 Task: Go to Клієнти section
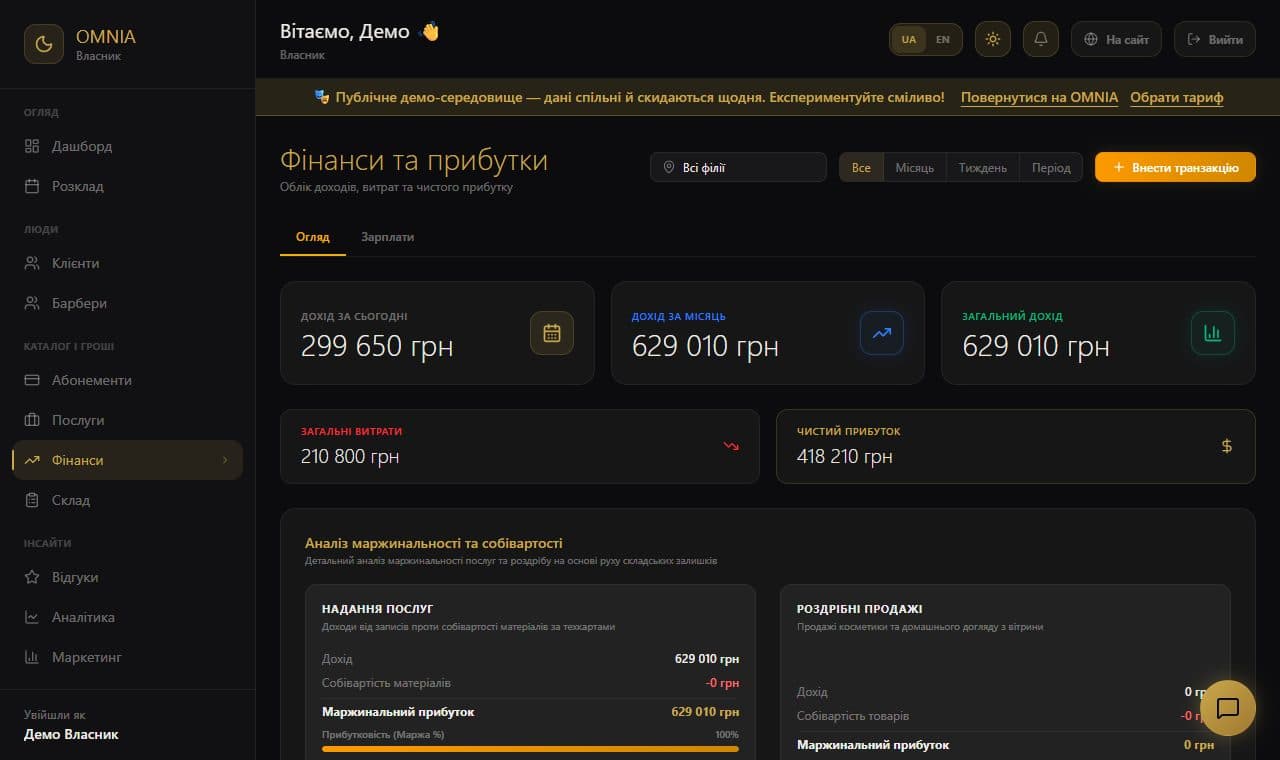(x=127, y=263)
